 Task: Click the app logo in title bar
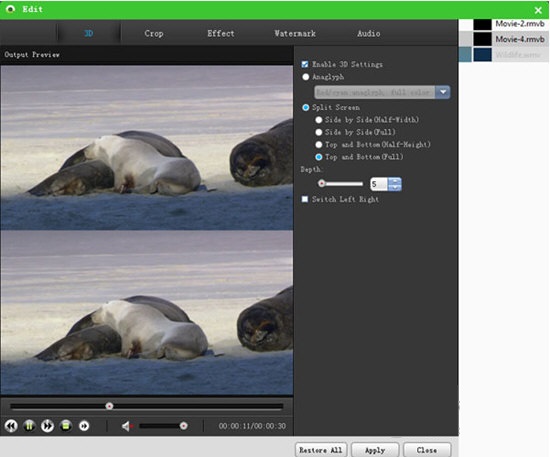(x=11, y=9)
